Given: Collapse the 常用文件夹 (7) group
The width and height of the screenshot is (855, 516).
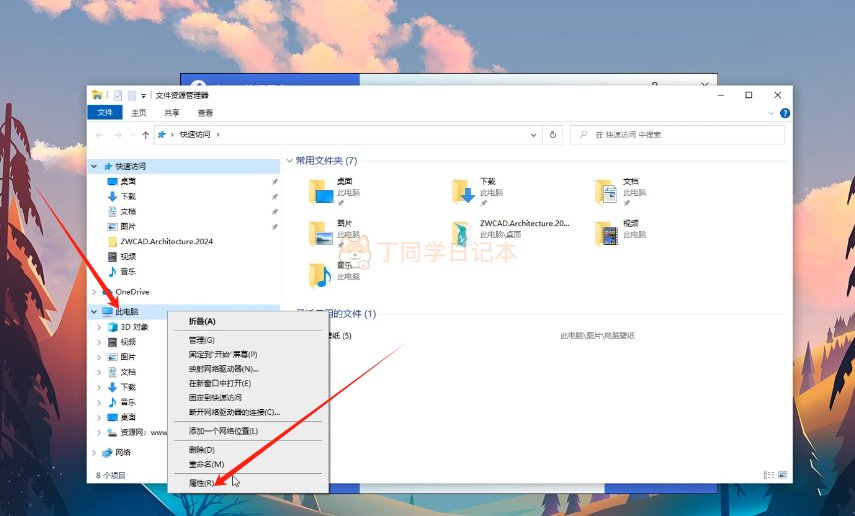Looking at the screenshot, I should pyautogui.click(x=290, y=160).
